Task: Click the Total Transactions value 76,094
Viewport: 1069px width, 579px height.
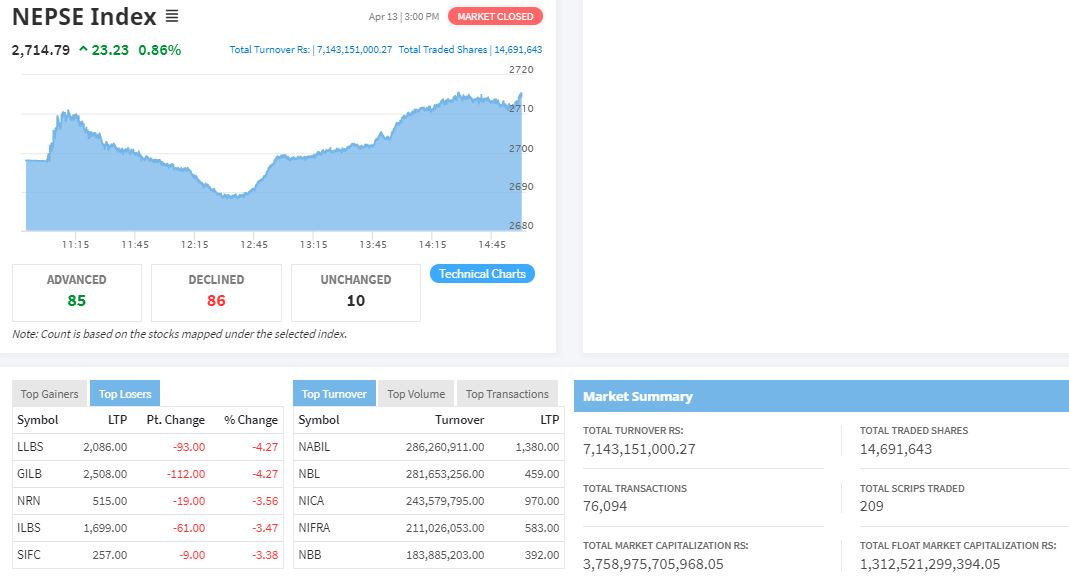Action: click(605, 506)
